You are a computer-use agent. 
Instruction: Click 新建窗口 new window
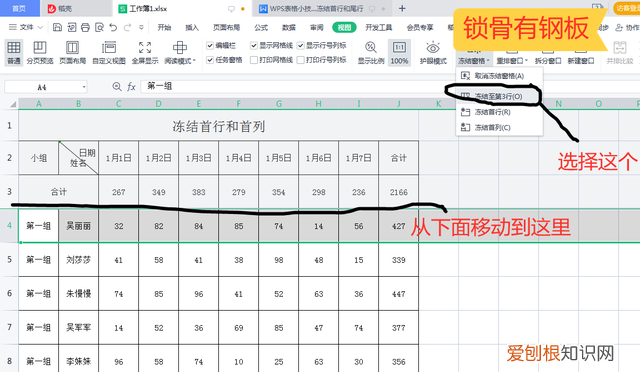pyautogui.click(x=581, y=60)
